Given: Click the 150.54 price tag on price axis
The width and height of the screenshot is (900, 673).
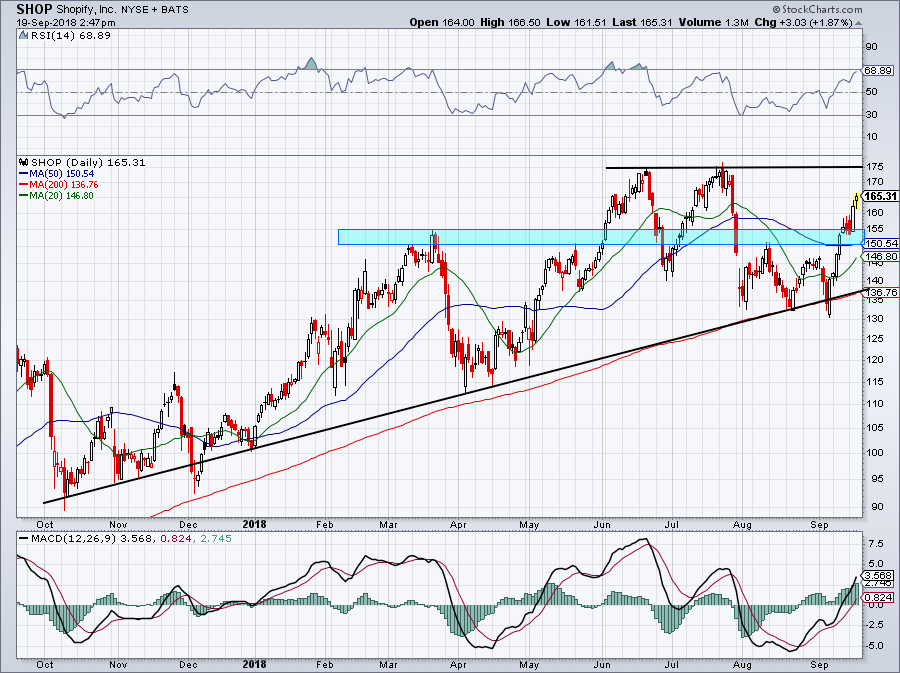Looking at the screenshot, I should [880, 243].
